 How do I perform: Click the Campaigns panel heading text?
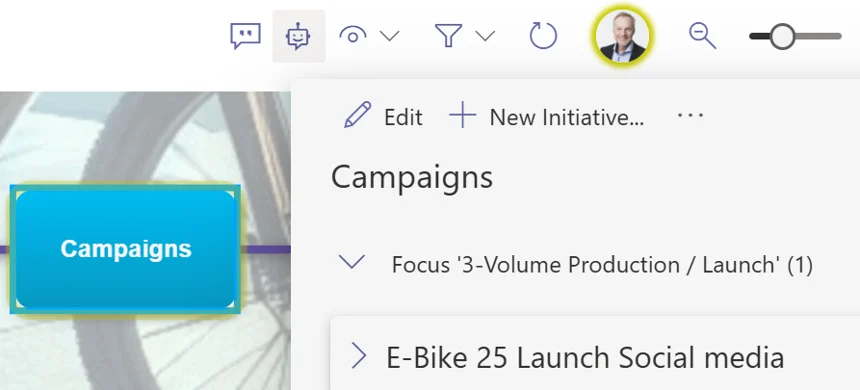[x=412, y=179]
